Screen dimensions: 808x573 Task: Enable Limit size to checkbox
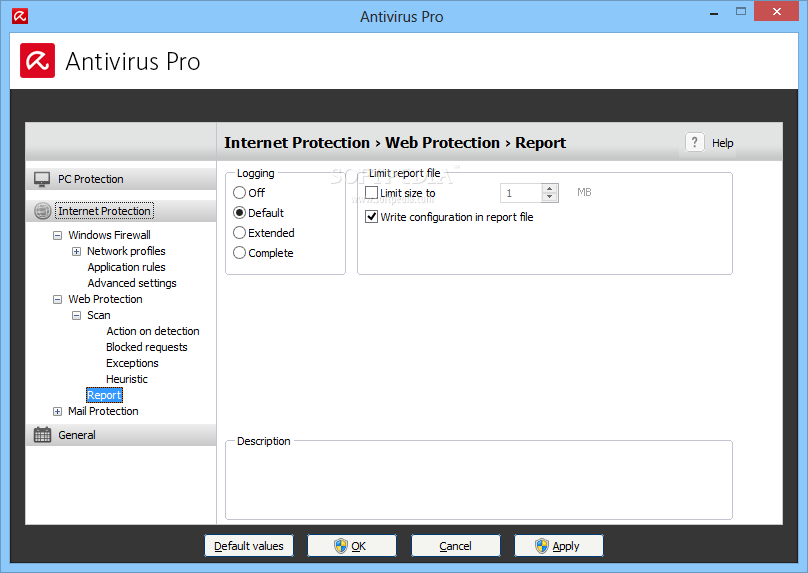click(372, 193)
